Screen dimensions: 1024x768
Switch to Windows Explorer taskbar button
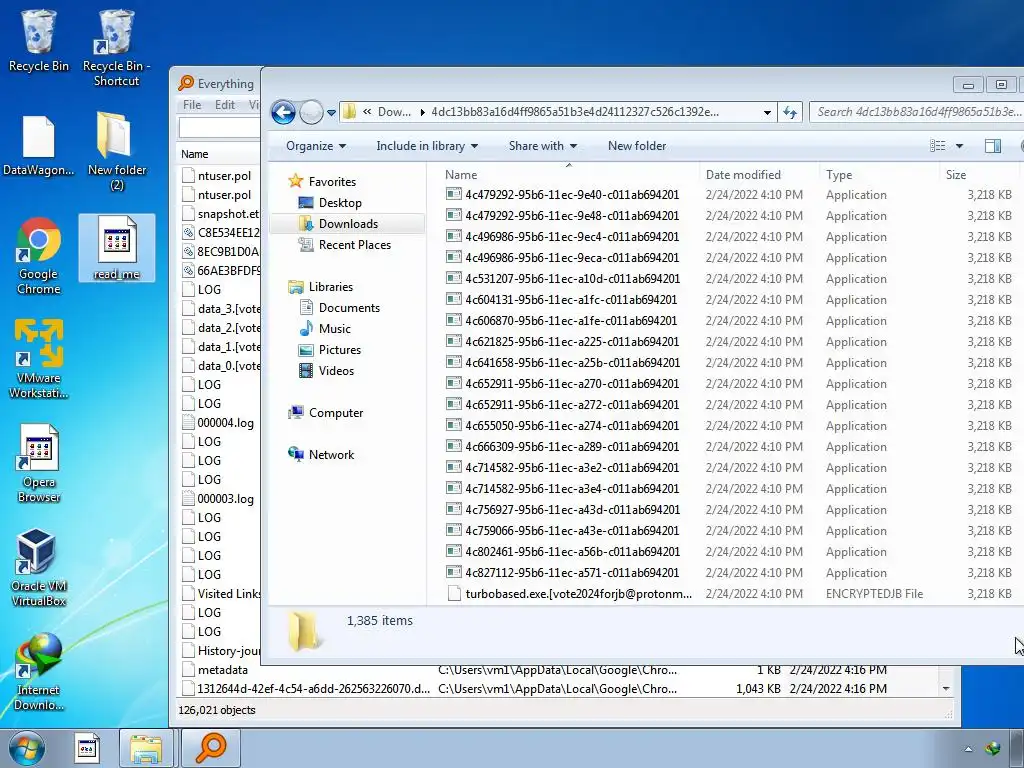(x=146, y=748)
